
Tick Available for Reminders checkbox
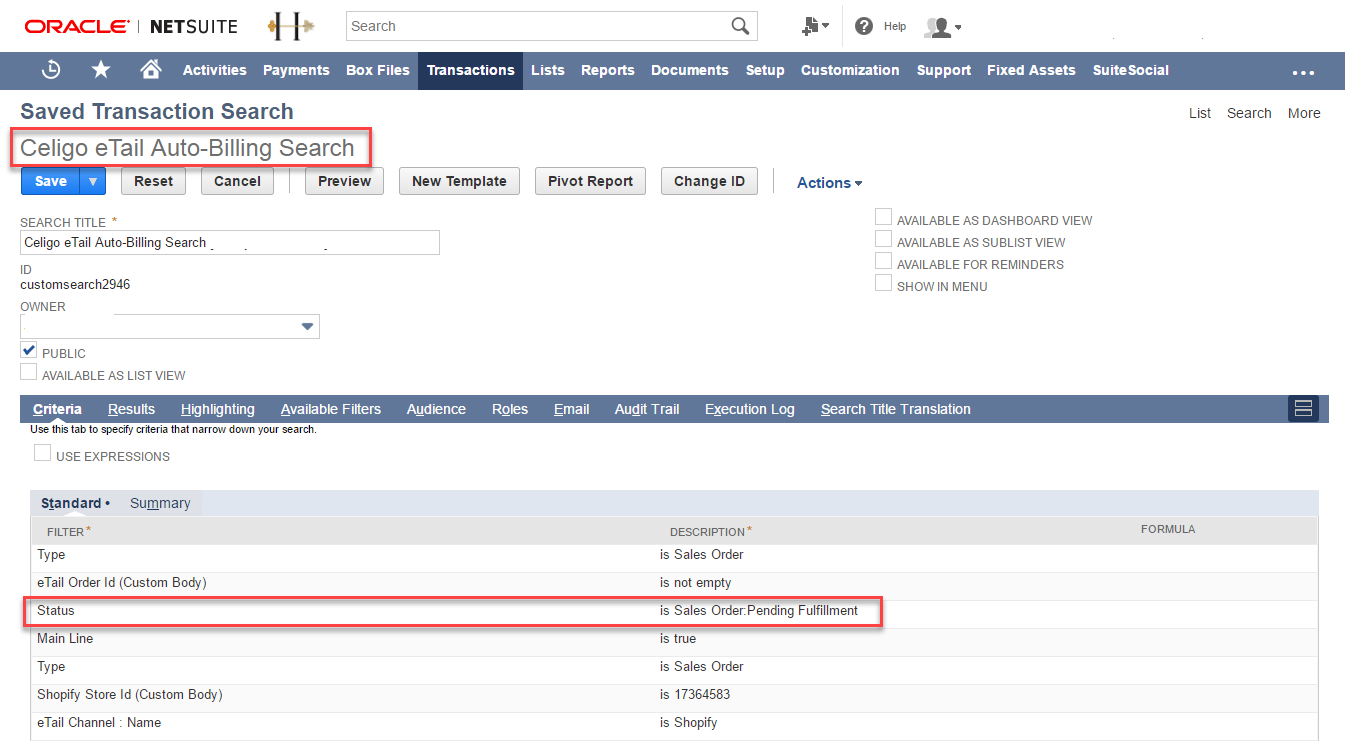click(x=883, y=261)
